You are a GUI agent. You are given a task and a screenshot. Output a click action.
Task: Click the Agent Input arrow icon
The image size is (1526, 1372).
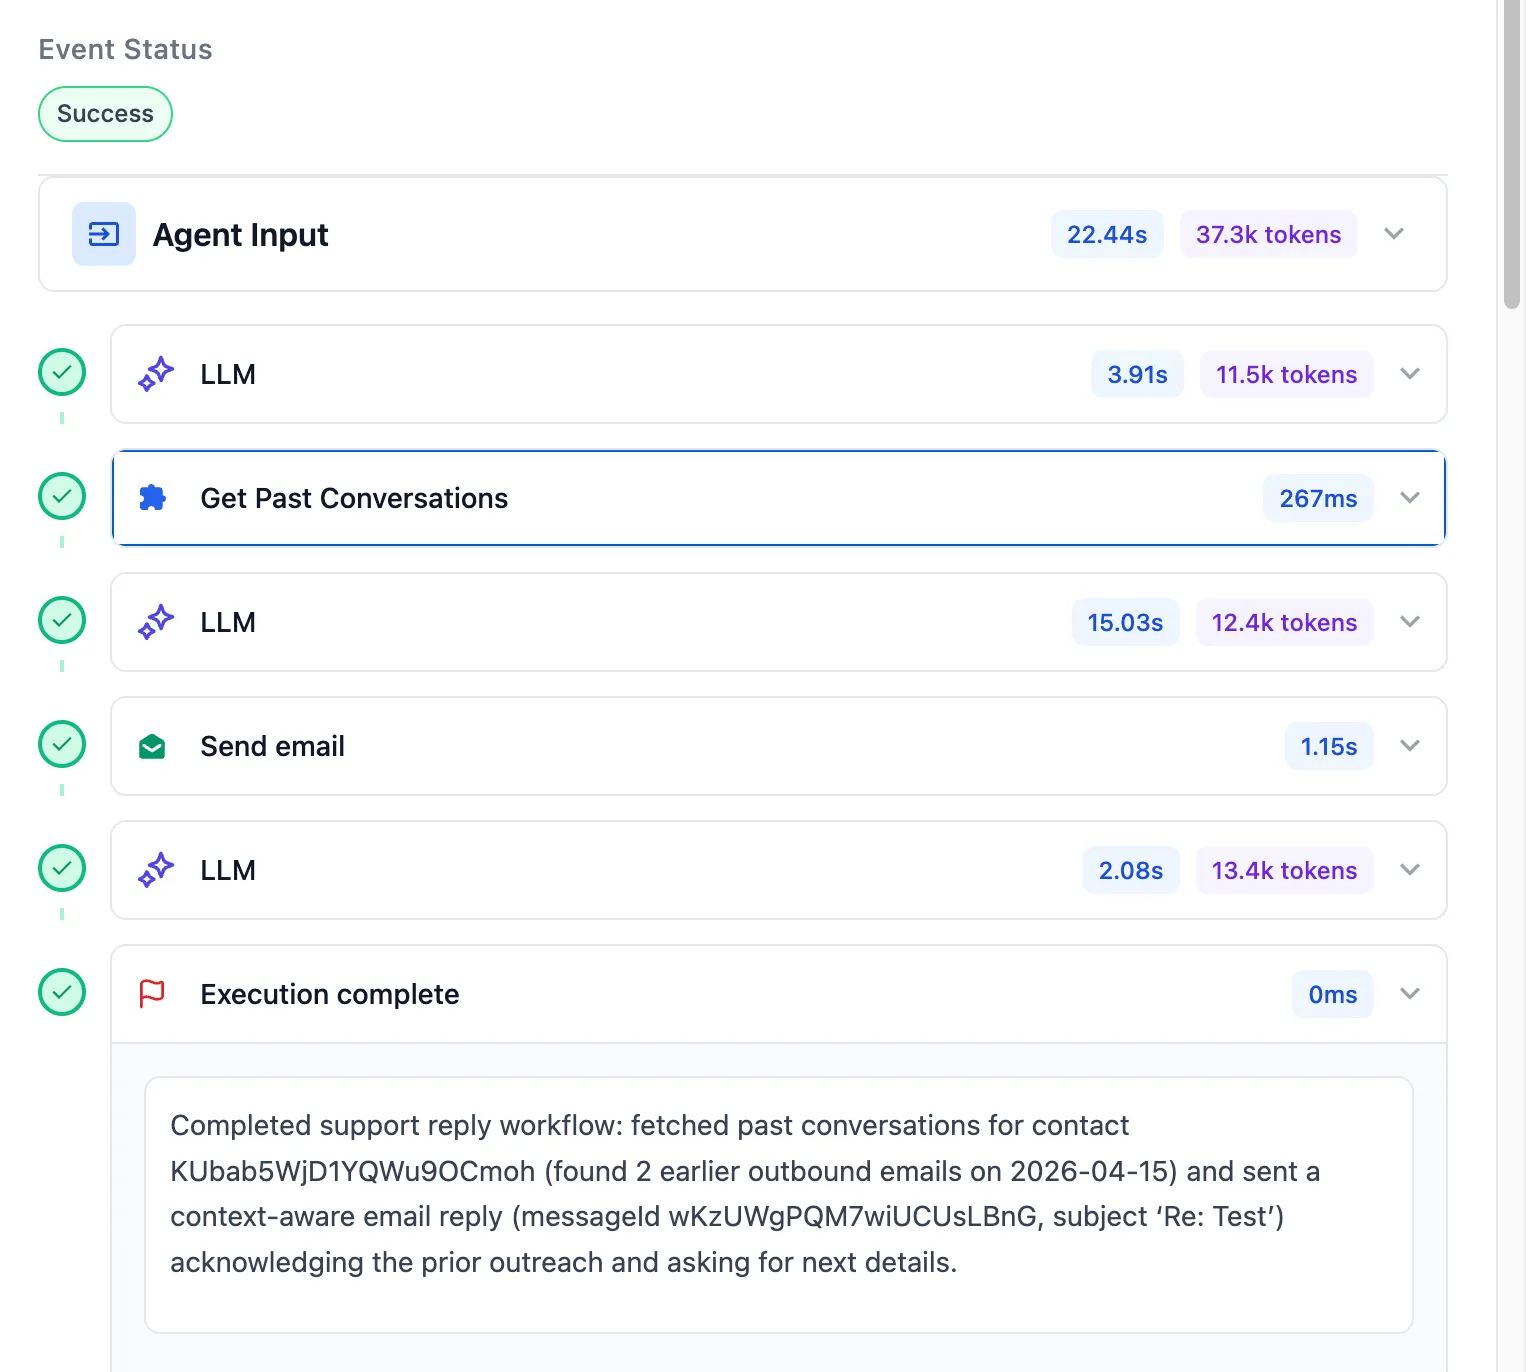(x=104, y=234)
